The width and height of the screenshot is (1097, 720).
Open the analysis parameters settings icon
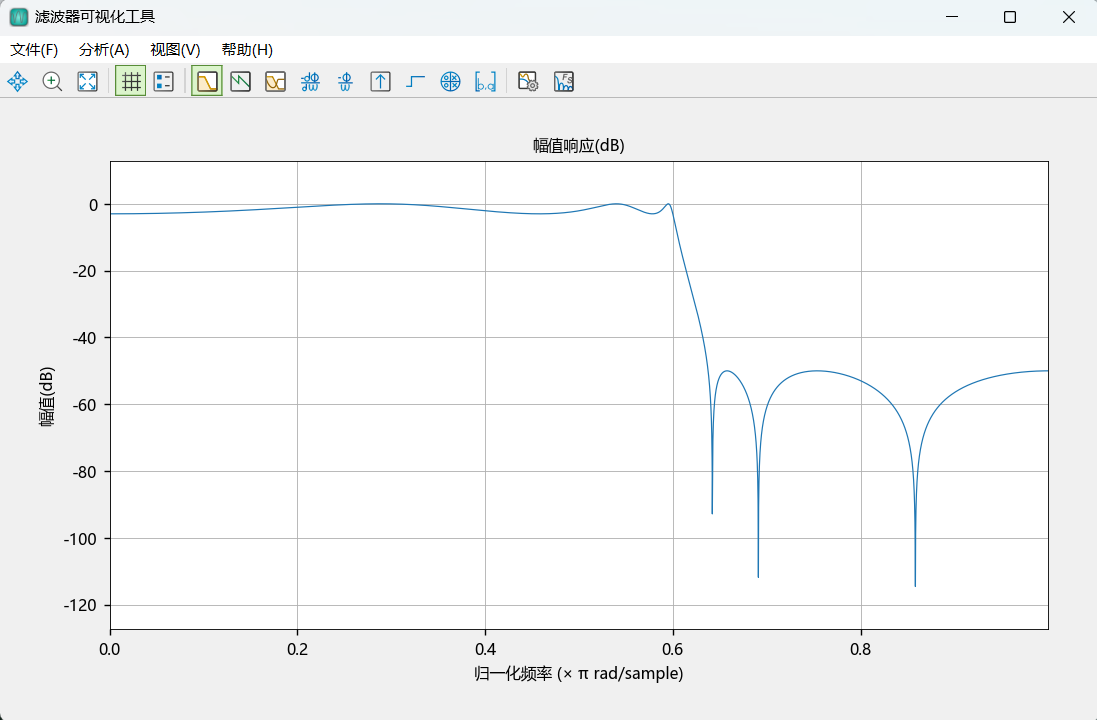tap(529, 82)
